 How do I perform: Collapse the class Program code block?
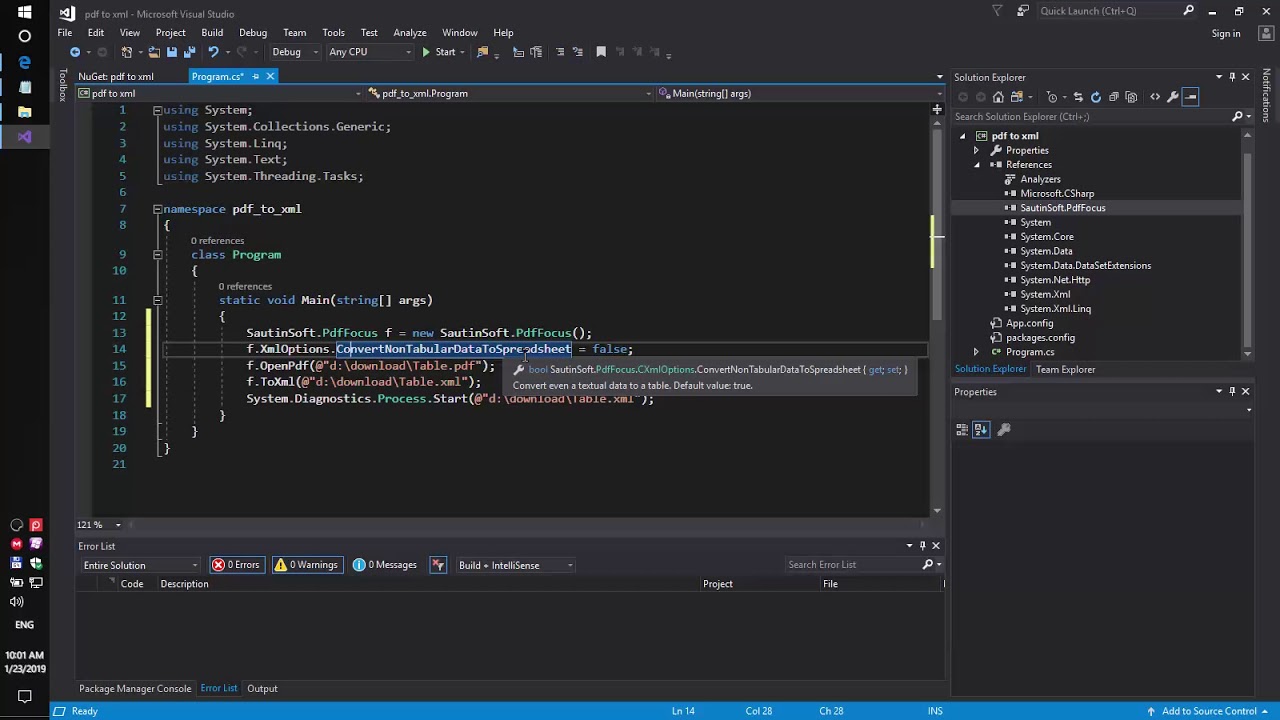[x=157, y=255]
